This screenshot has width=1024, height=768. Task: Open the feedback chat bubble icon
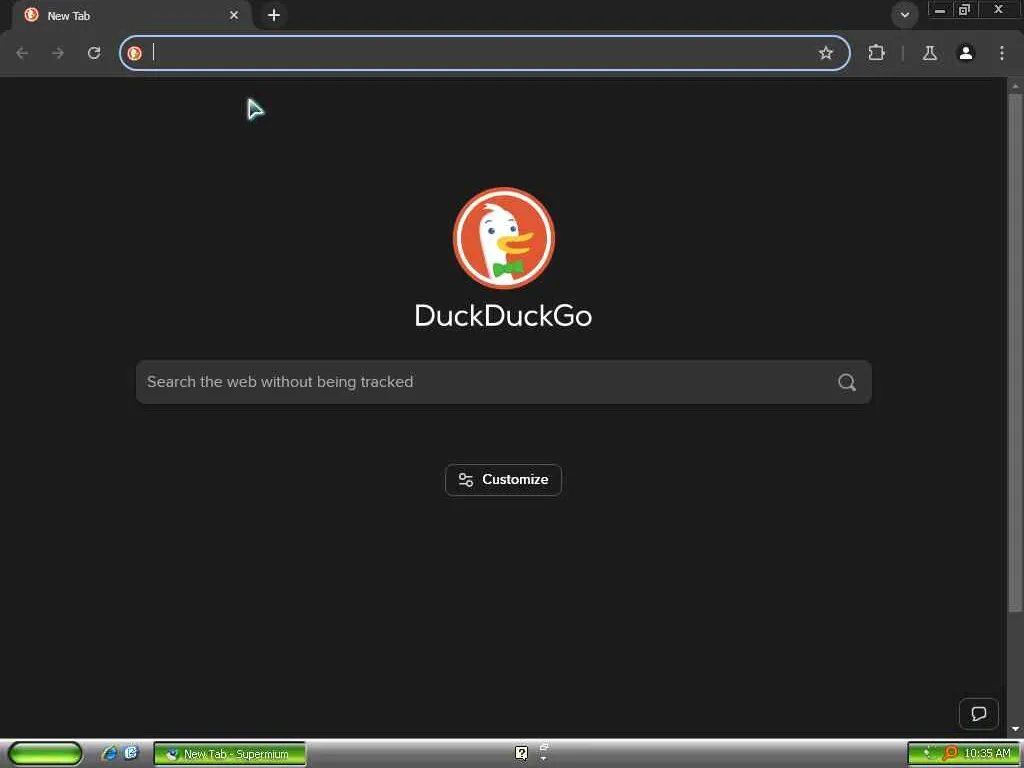tap(978, 714)
